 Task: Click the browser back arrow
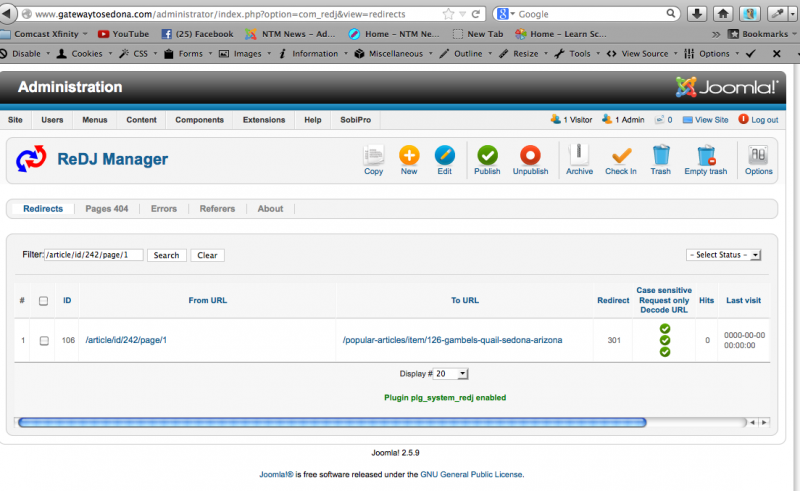tap(7, 14)
